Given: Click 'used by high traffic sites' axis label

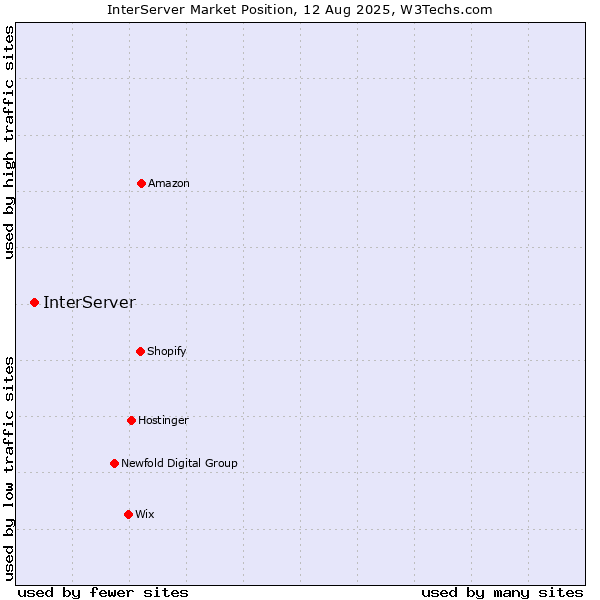Looking at the screenshot, I should [x=9, y=142].
